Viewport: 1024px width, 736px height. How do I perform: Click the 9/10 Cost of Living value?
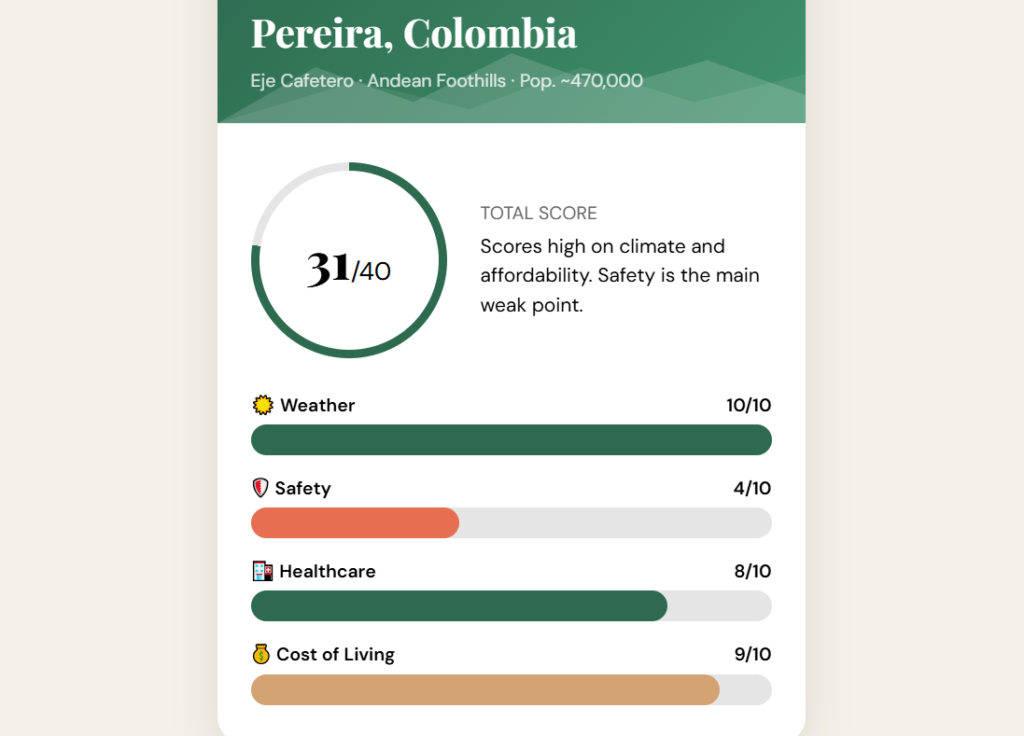[x=752, y=654]
